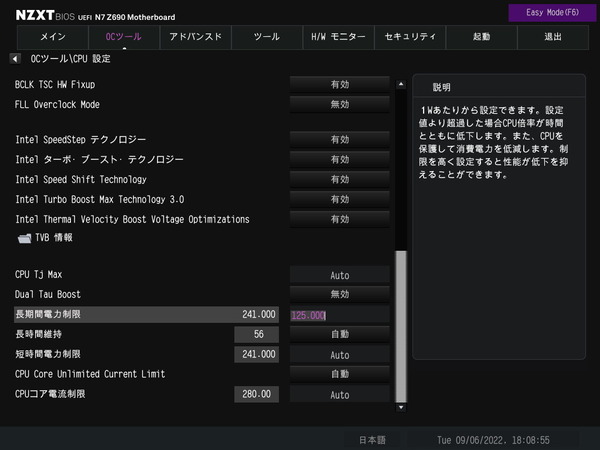Open 長時間維持 自動 value selector
Screen dimensions: 600x450
click(x=339, y=335)
